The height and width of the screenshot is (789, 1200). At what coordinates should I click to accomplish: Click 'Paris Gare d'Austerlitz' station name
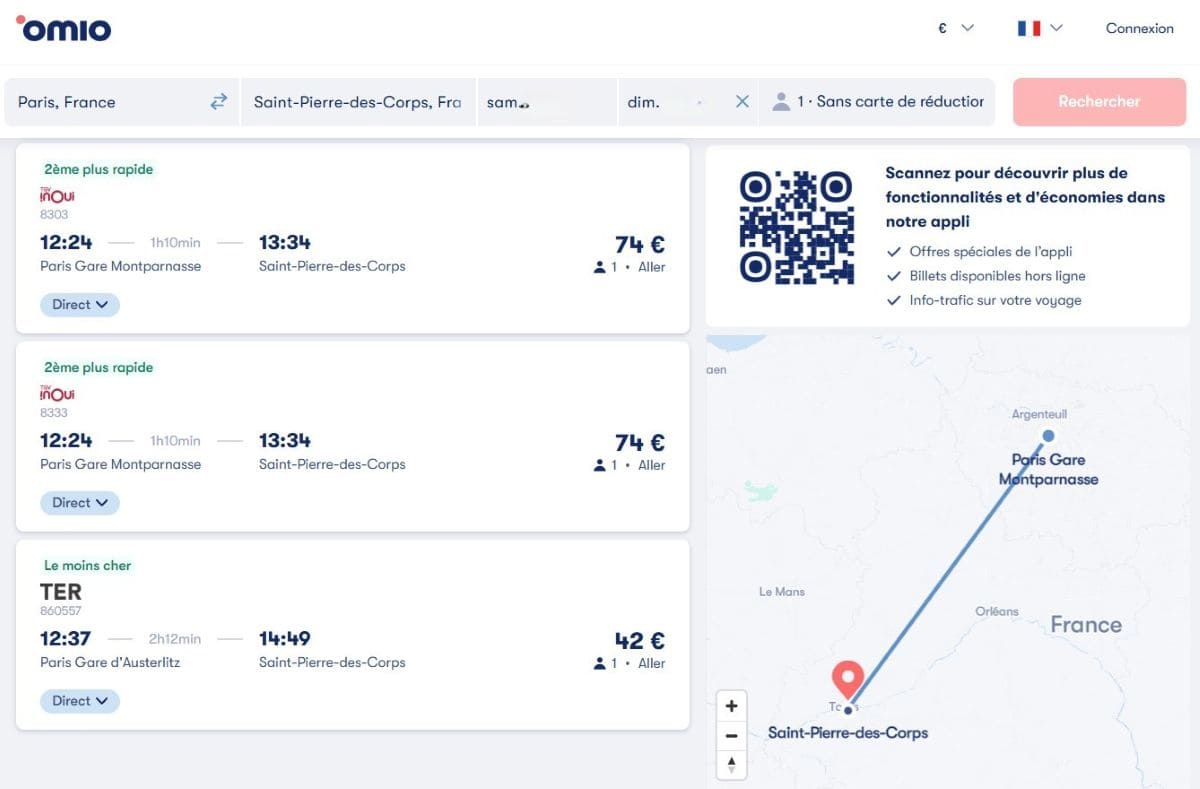click(x=110, y=662)
